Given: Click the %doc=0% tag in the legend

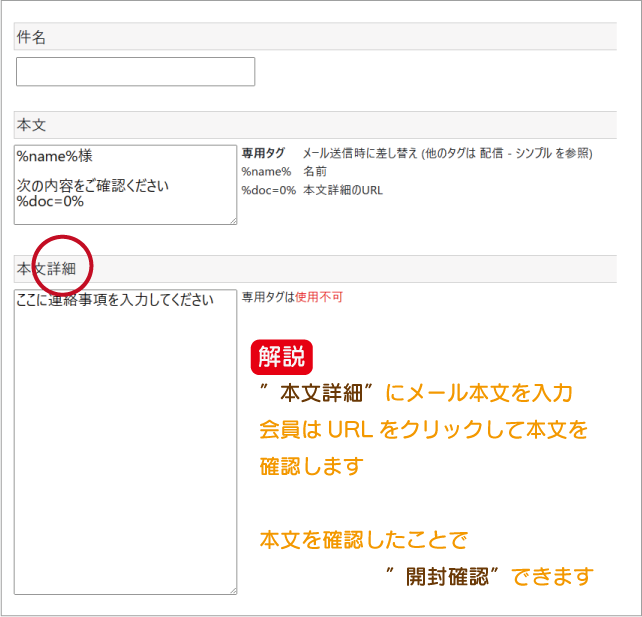Looking at the screenshot, I should coord(268,190).
